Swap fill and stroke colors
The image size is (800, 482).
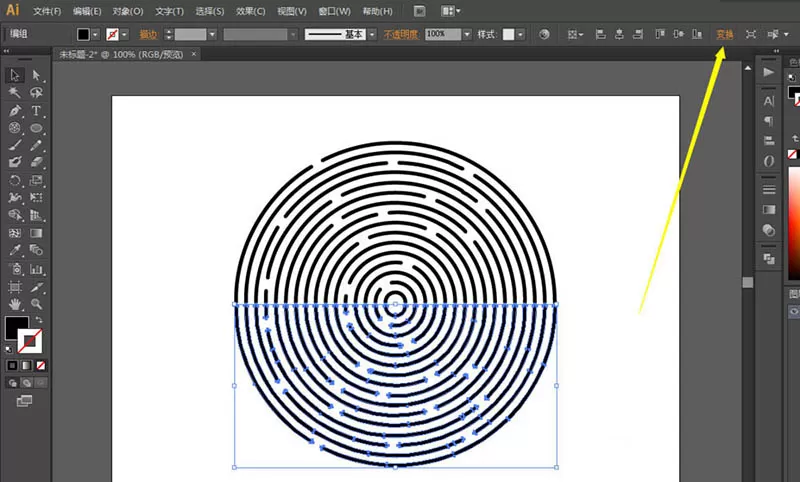tap(39, 320)
